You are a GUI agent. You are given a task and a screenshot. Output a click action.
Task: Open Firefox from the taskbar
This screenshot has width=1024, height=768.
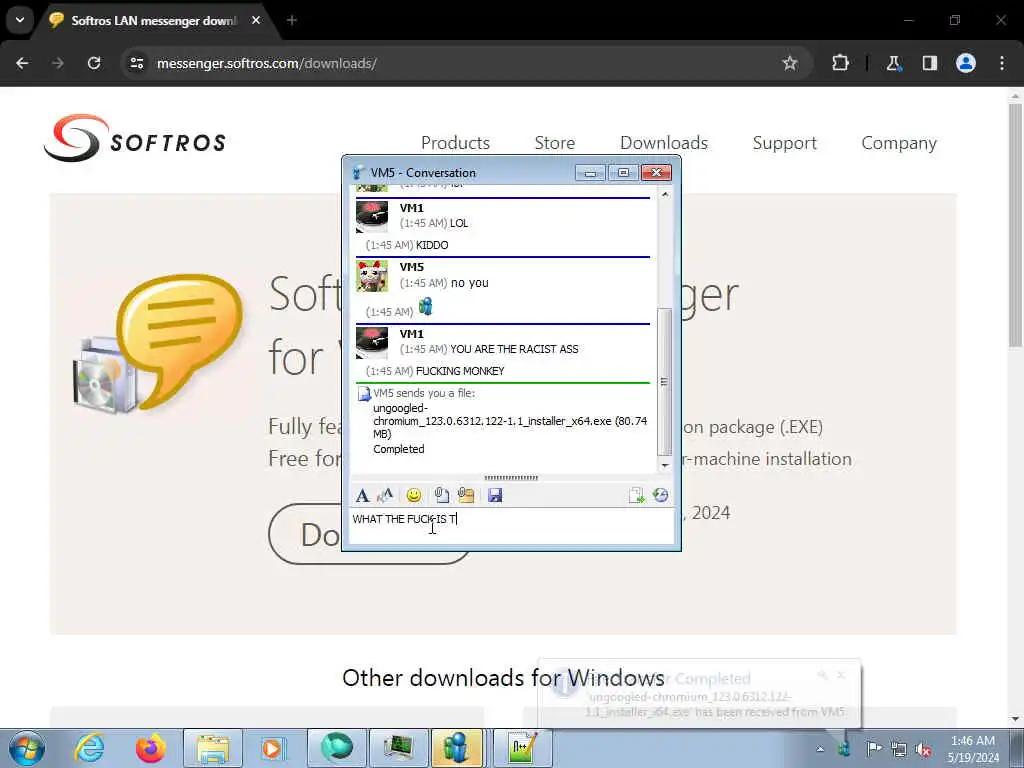(x=151, y=748)
